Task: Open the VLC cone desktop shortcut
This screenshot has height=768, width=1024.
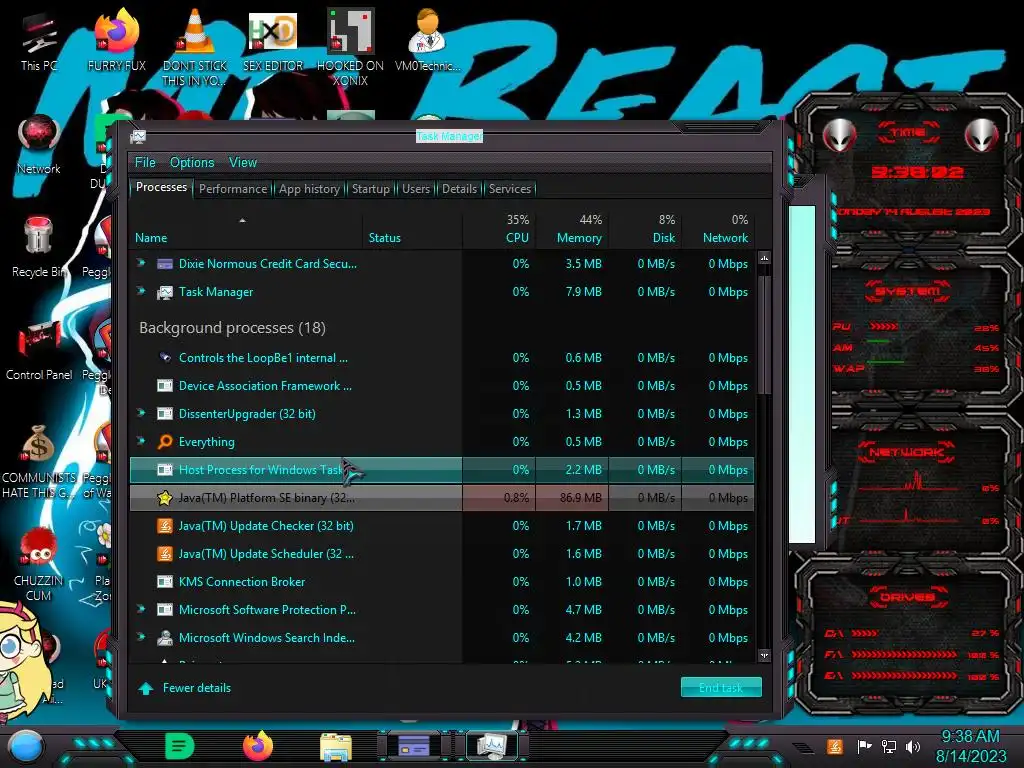Action: 195,47
